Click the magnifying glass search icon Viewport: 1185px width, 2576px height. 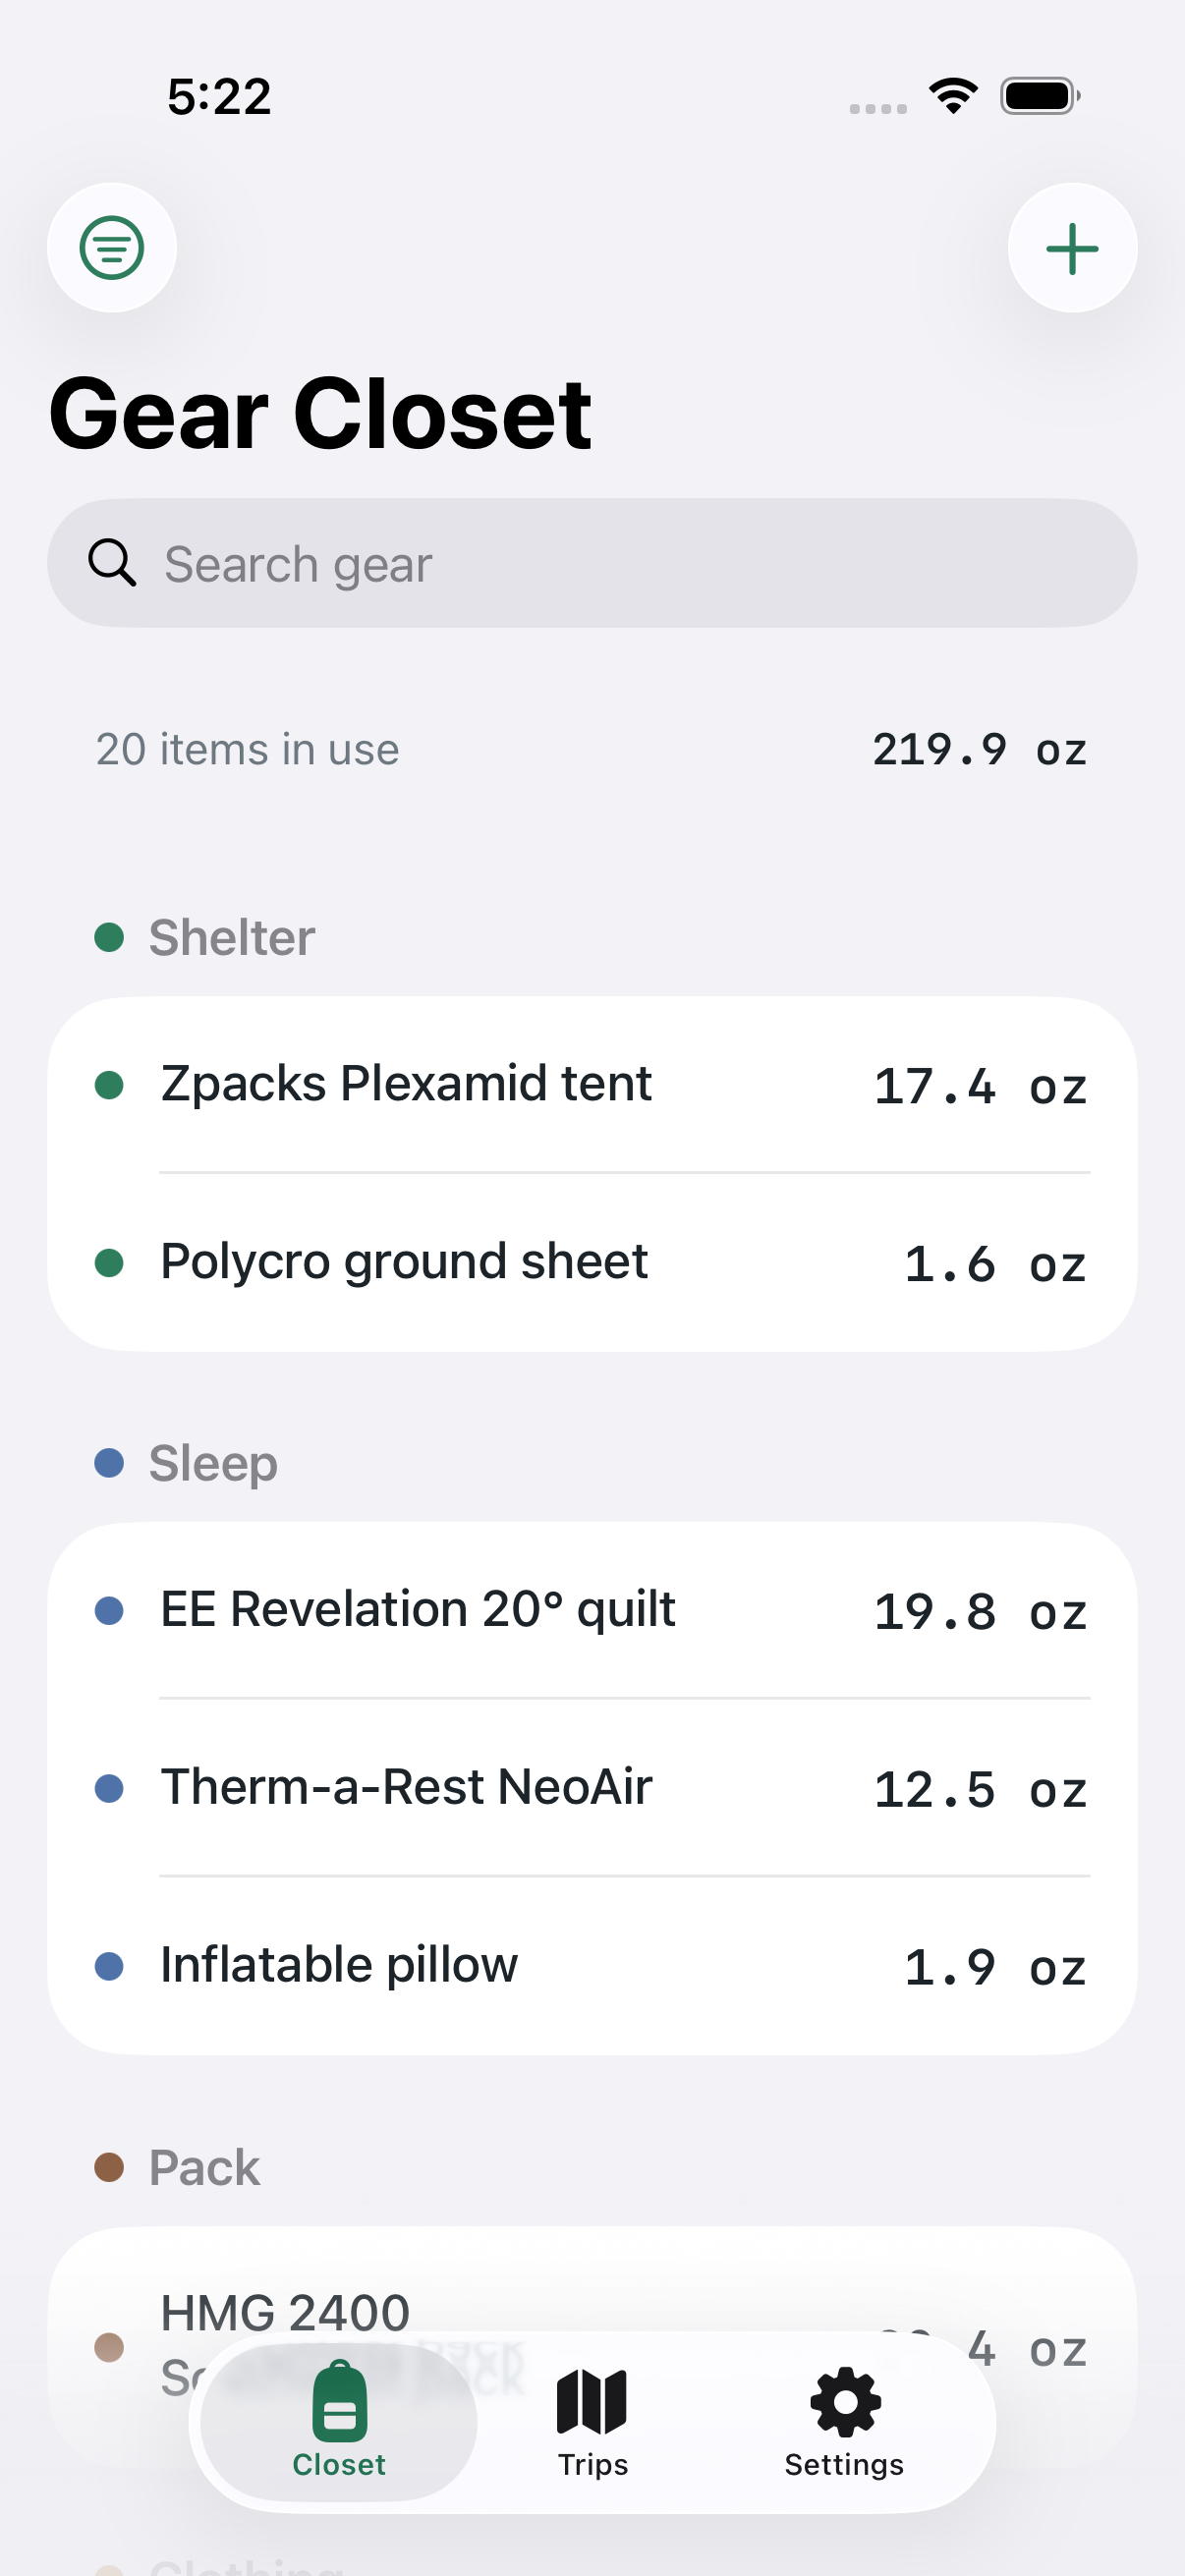click(x=112, y=563)
